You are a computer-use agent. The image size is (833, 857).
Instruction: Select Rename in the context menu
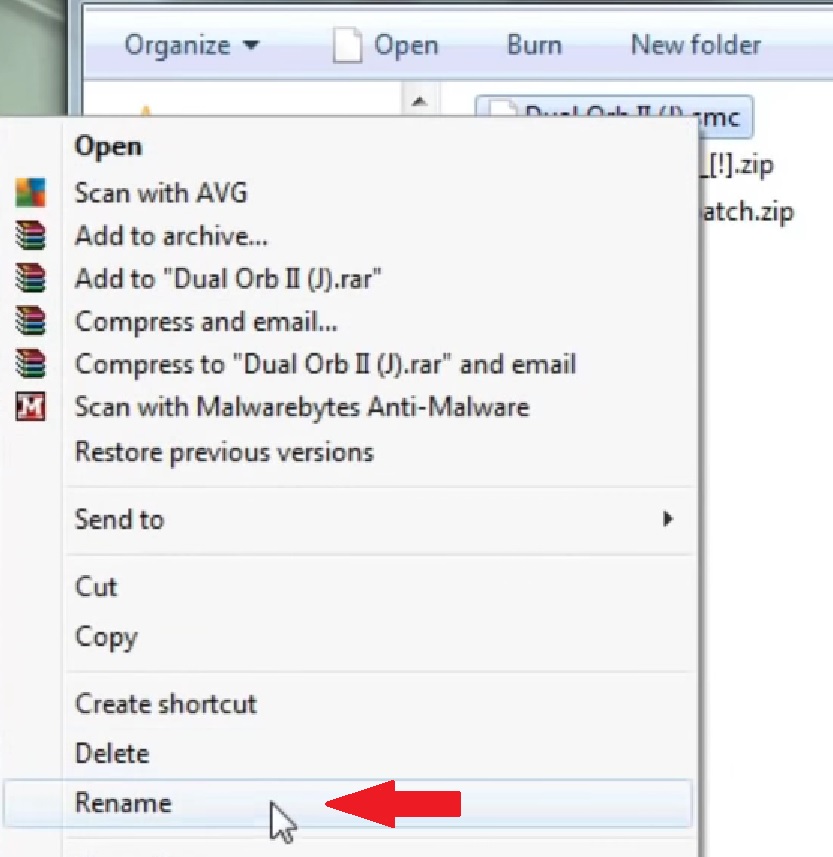click(123, 803)
